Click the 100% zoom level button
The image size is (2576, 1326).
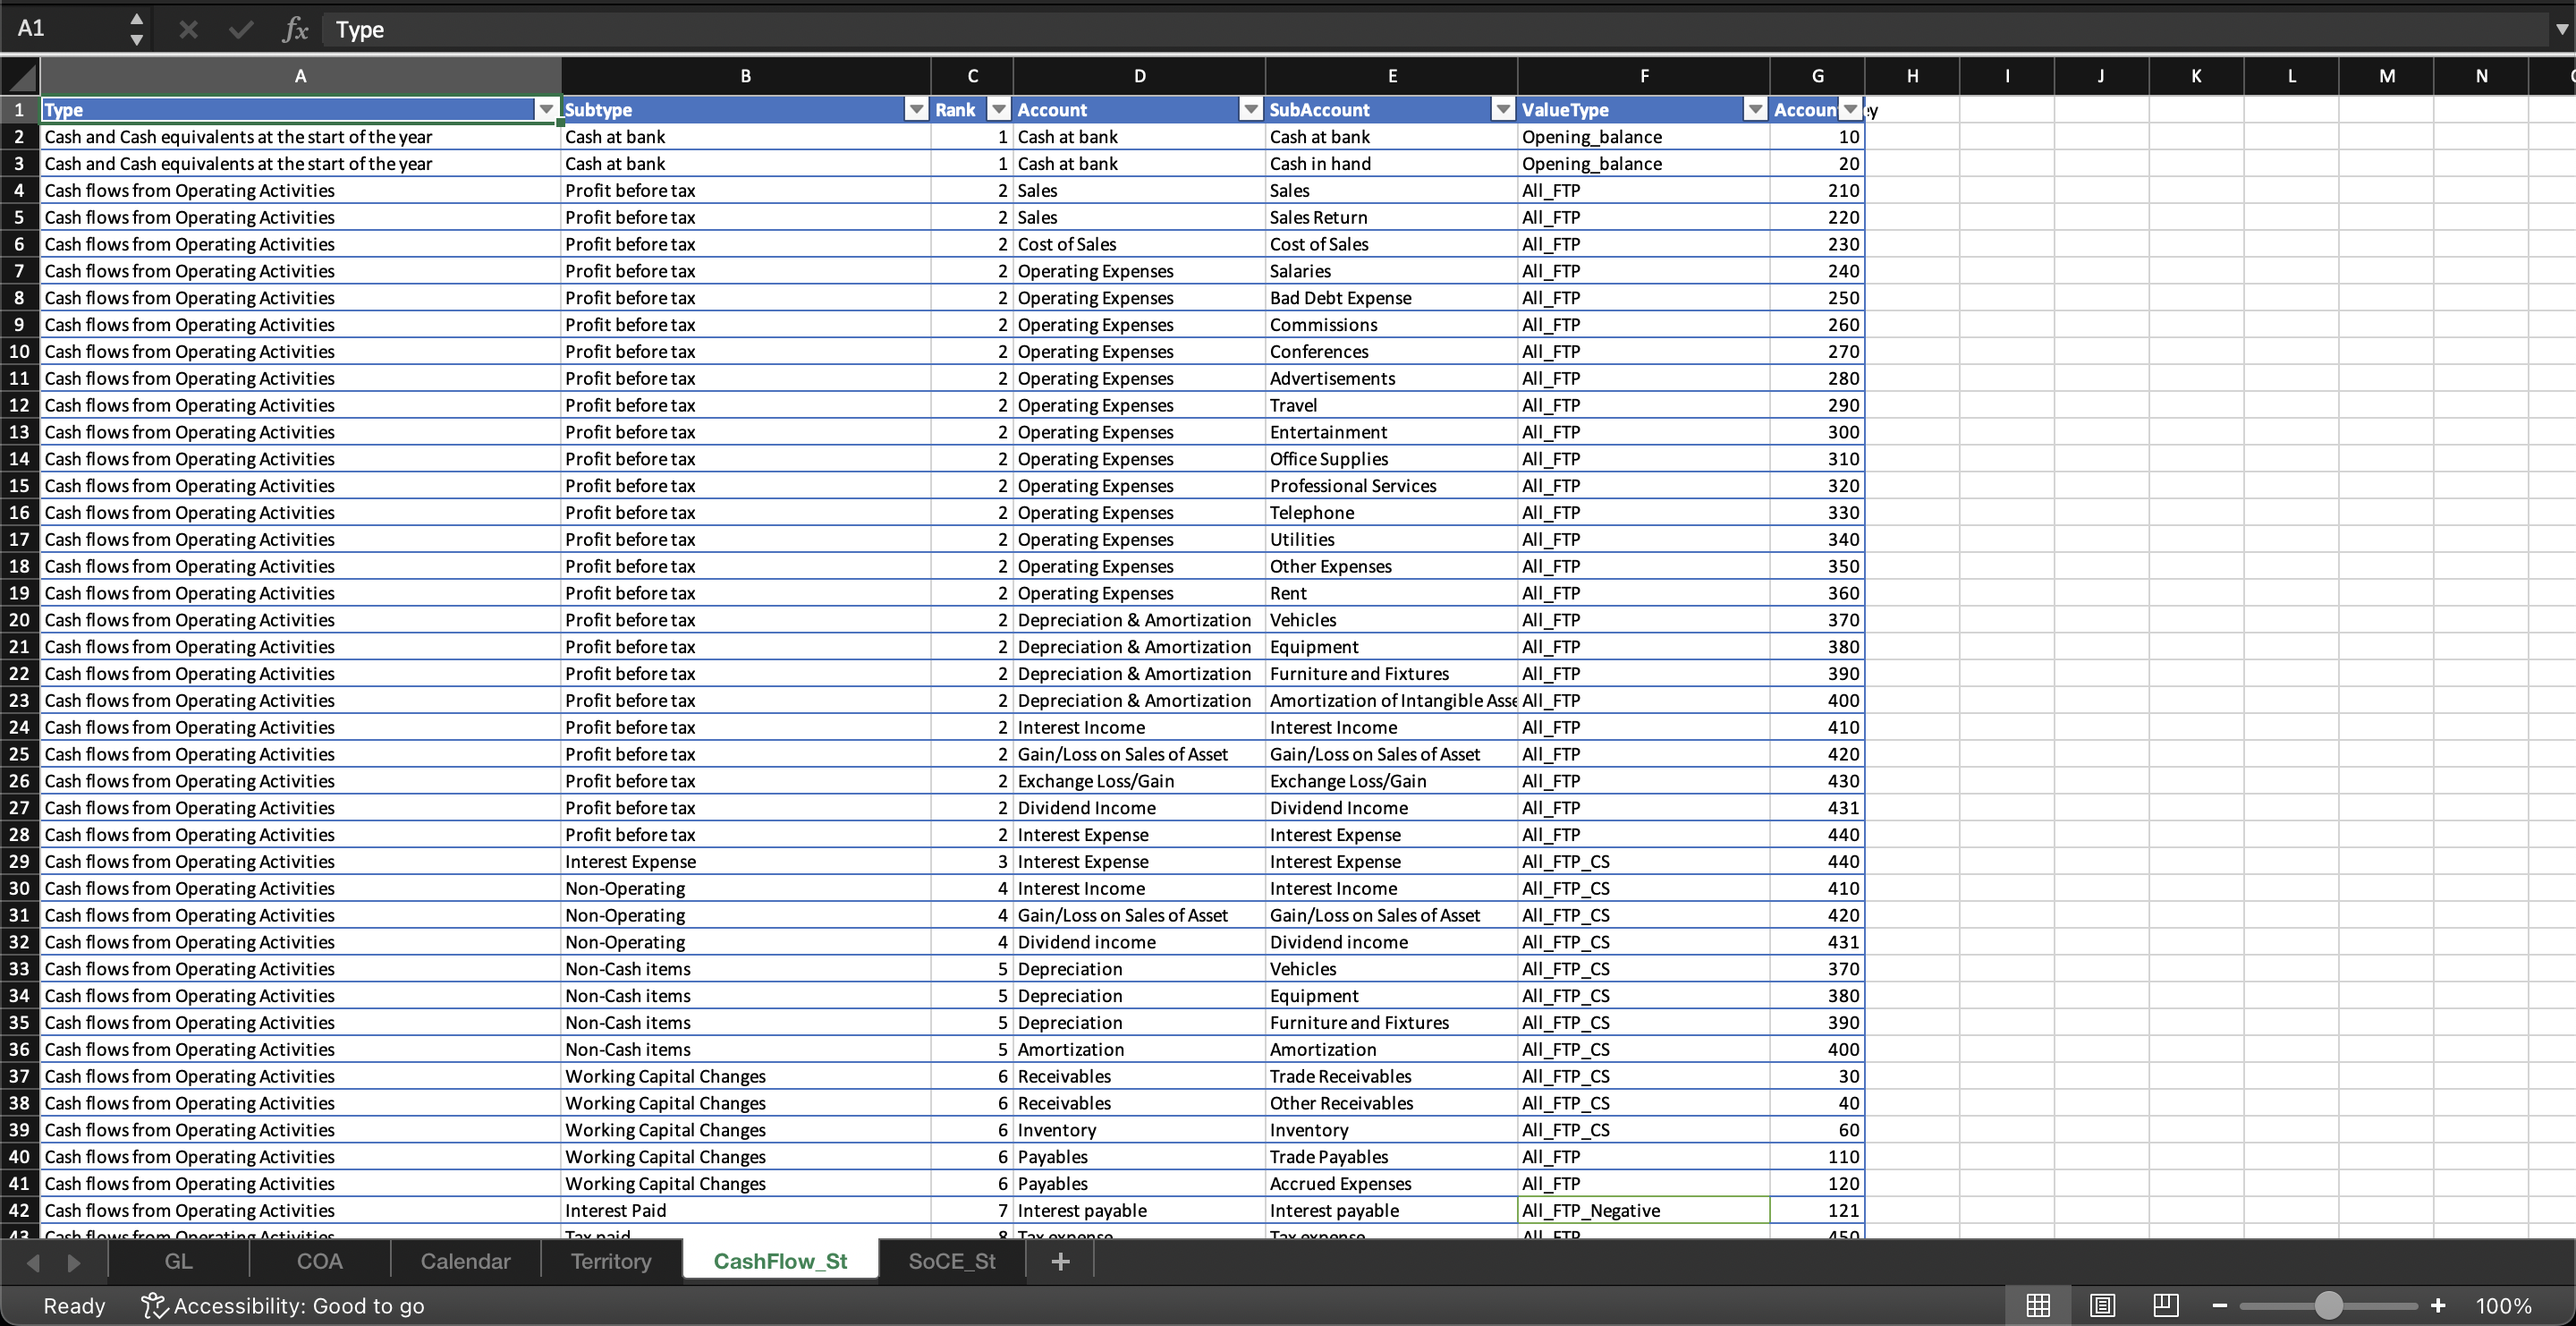pos(2503,1305)
